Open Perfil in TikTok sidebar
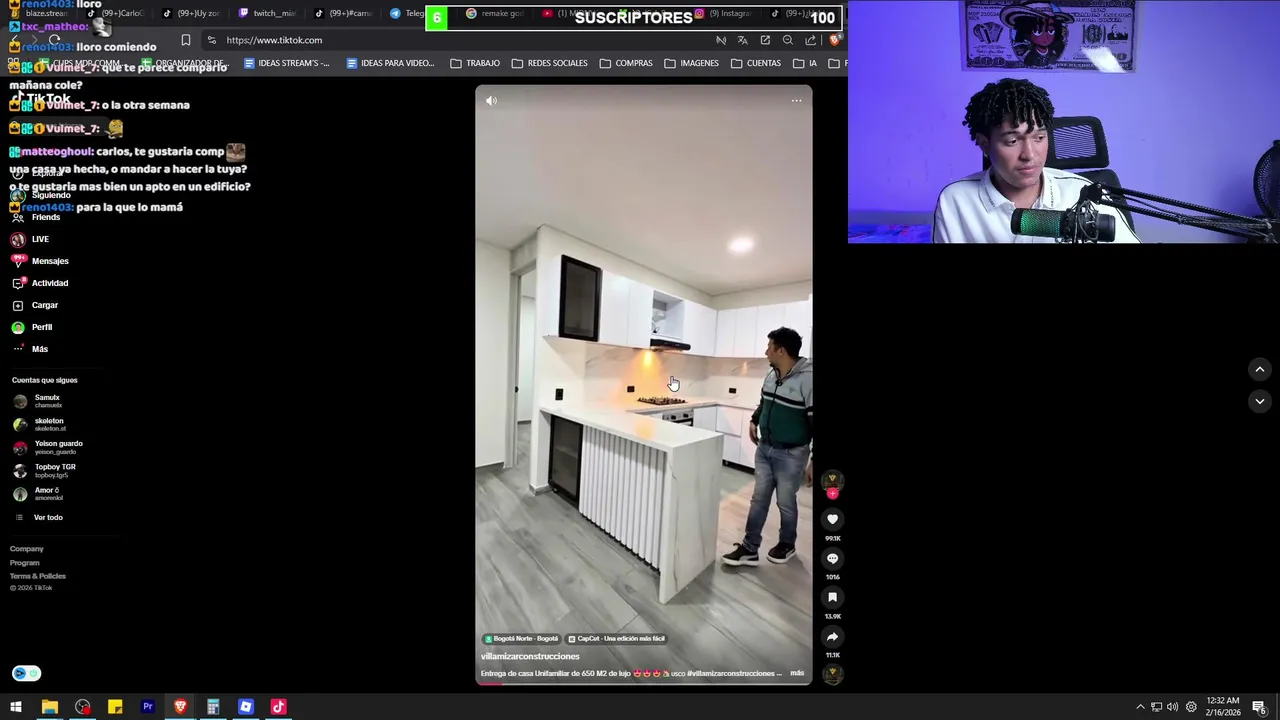1280x720 pixels. point(31,327)
